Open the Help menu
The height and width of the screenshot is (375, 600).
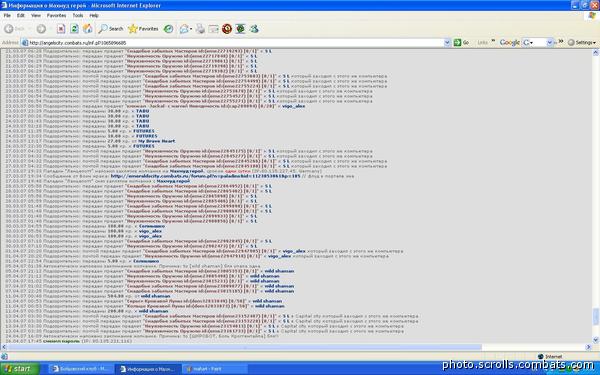click(x=94, y=15)
